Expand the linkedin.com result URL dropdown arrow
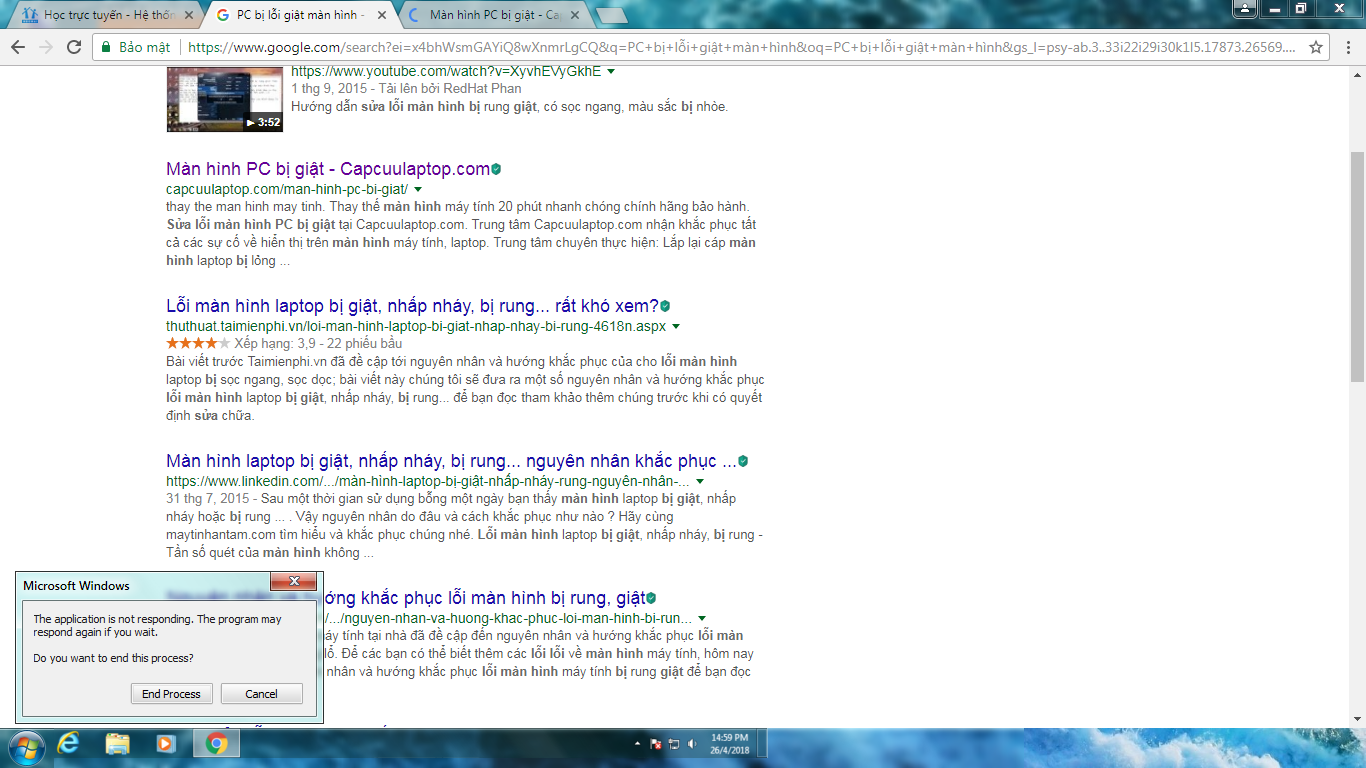 click(700, 481)
